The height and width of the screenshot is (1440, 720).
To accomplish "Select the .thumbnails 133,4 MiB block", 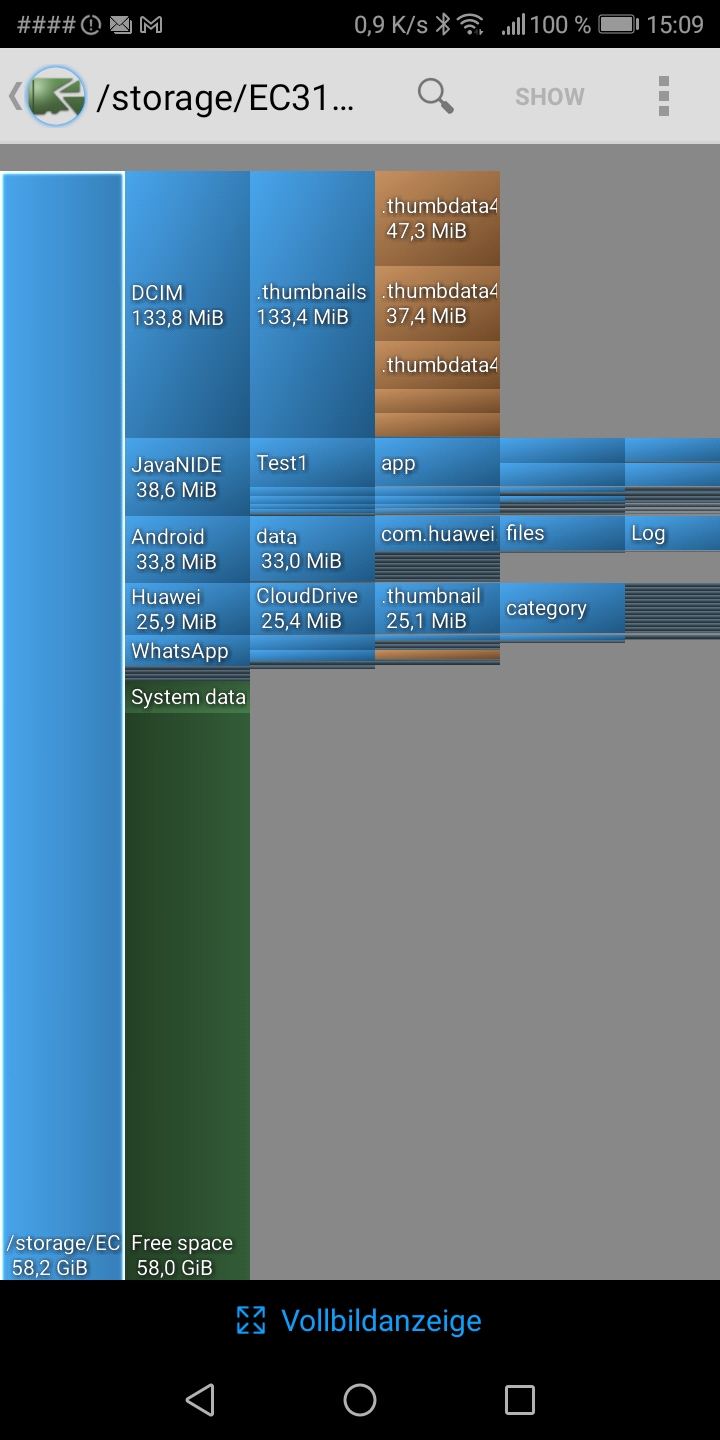I will [312, 305].
